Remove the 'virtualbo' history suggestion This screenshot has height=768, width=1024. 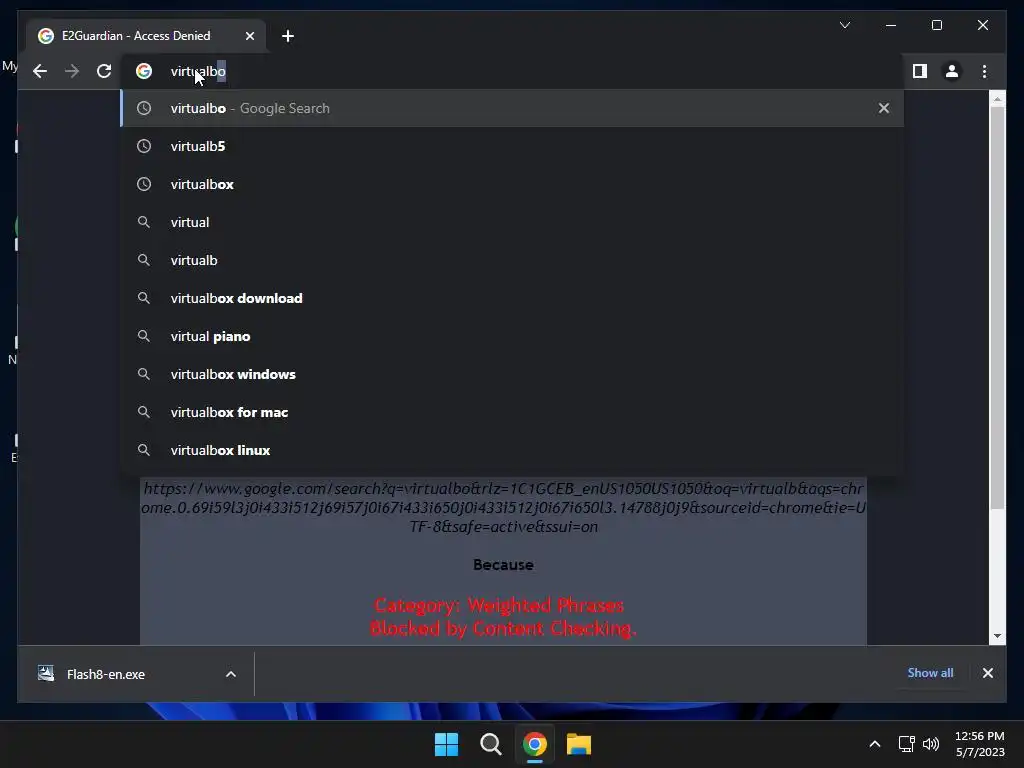pyautogui.click(x=884, y=108)
